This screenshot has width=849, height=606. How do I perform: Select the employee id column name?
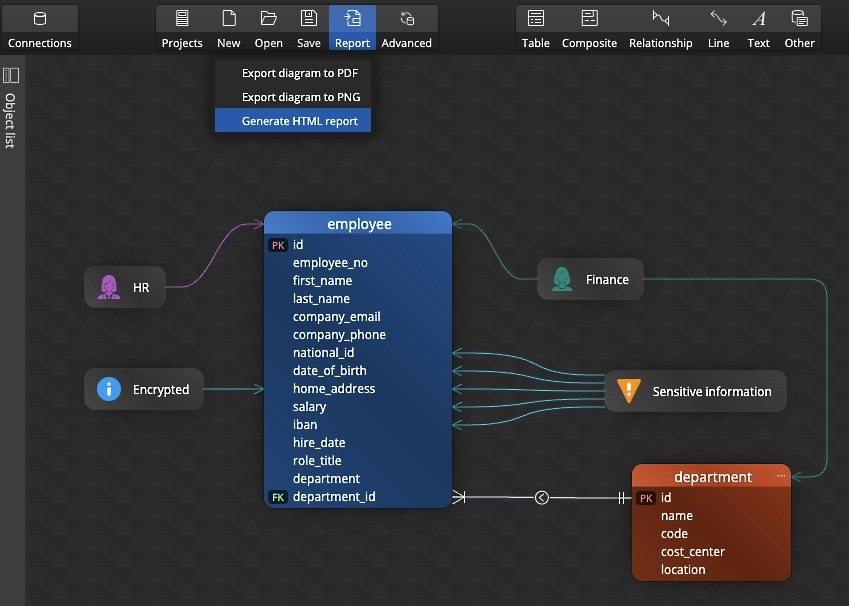(298, 245)
